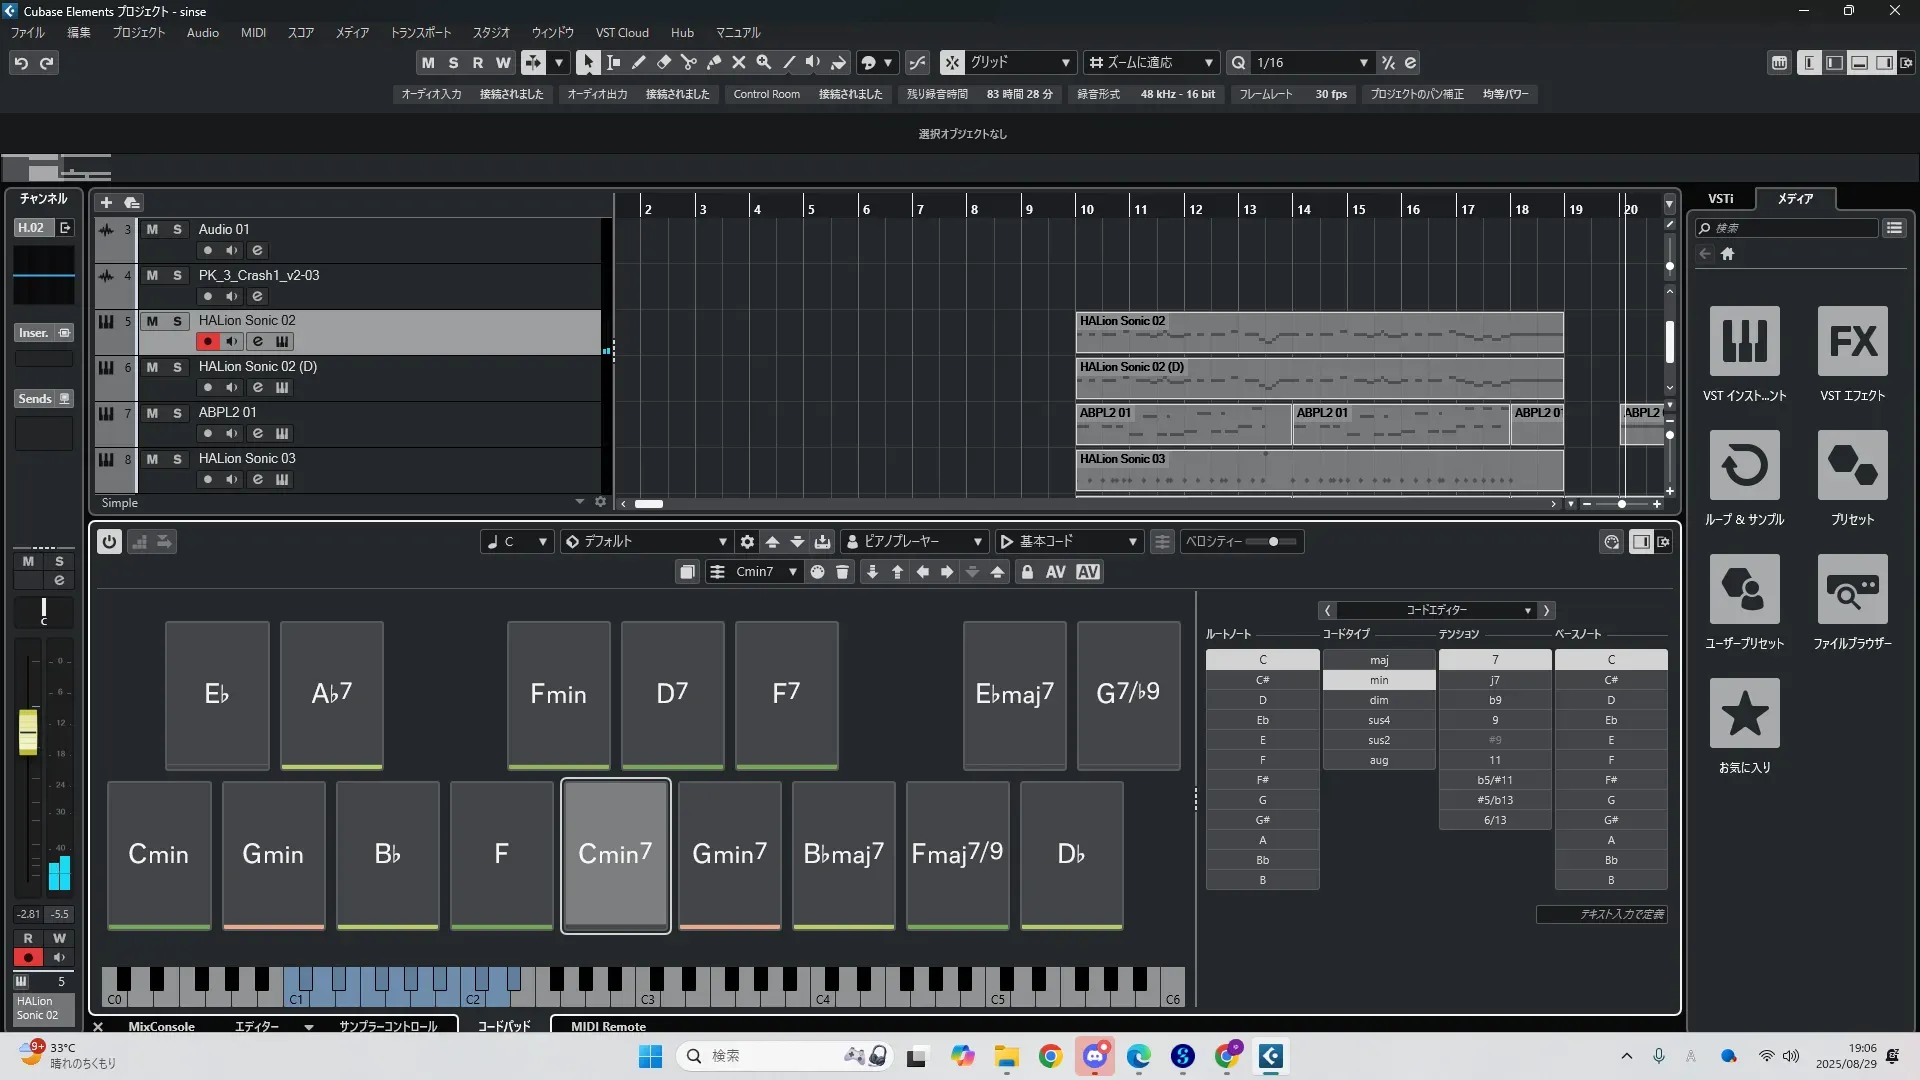Mute the HALion Sonic 03 track
1920x1080 pixels.
click(152, 459)
